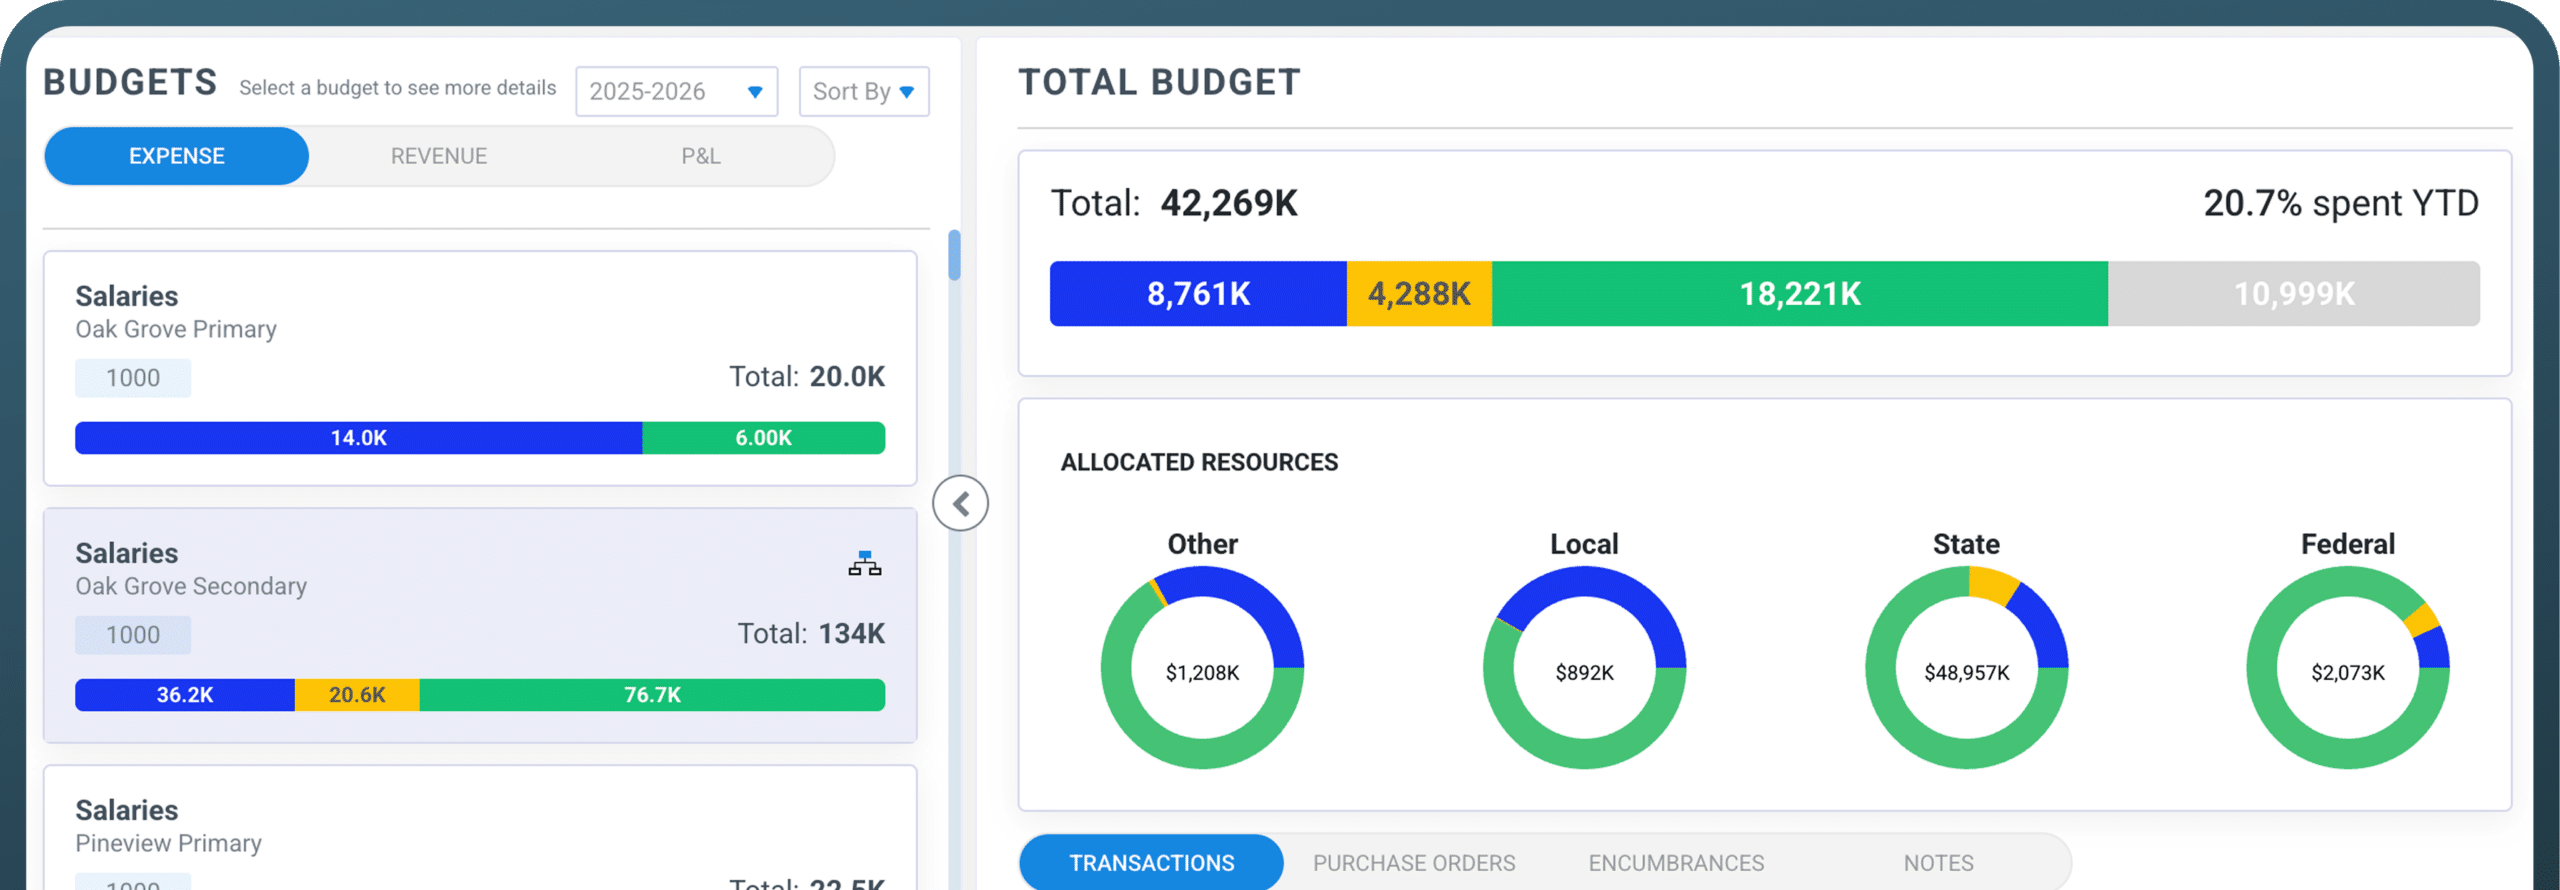Switch to the EXPENSE budget view

click(177, 156)
